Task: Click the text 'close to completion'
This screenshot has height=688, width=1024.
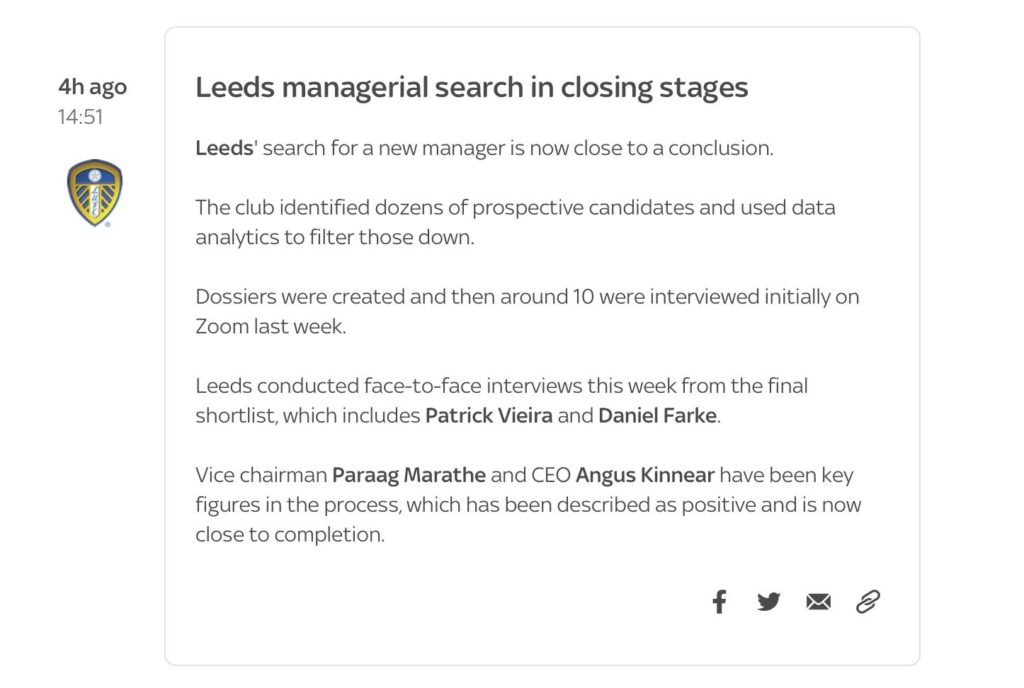Action: [x=290, y=535]
